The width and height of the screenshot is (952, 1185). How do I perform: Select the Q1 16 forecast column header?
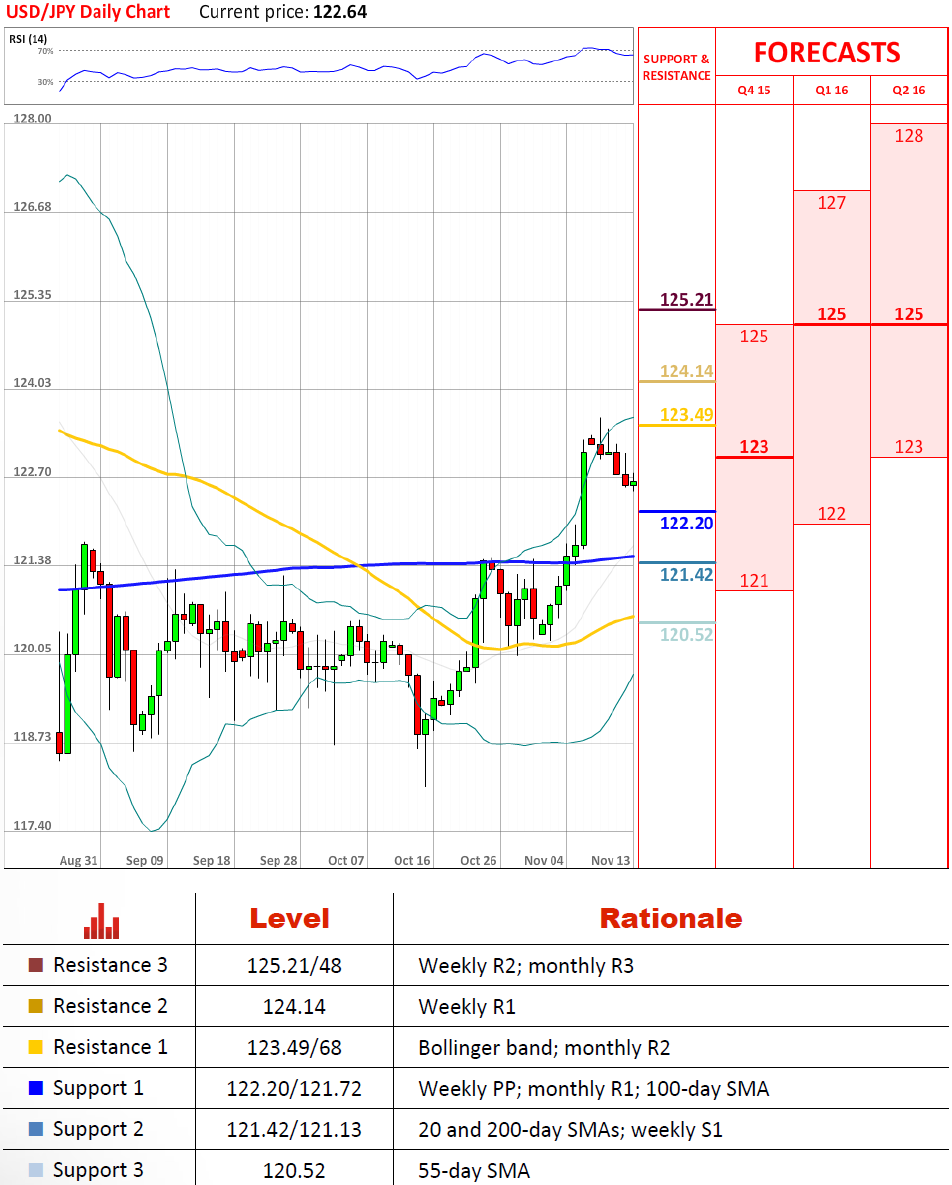pos(832,90)
